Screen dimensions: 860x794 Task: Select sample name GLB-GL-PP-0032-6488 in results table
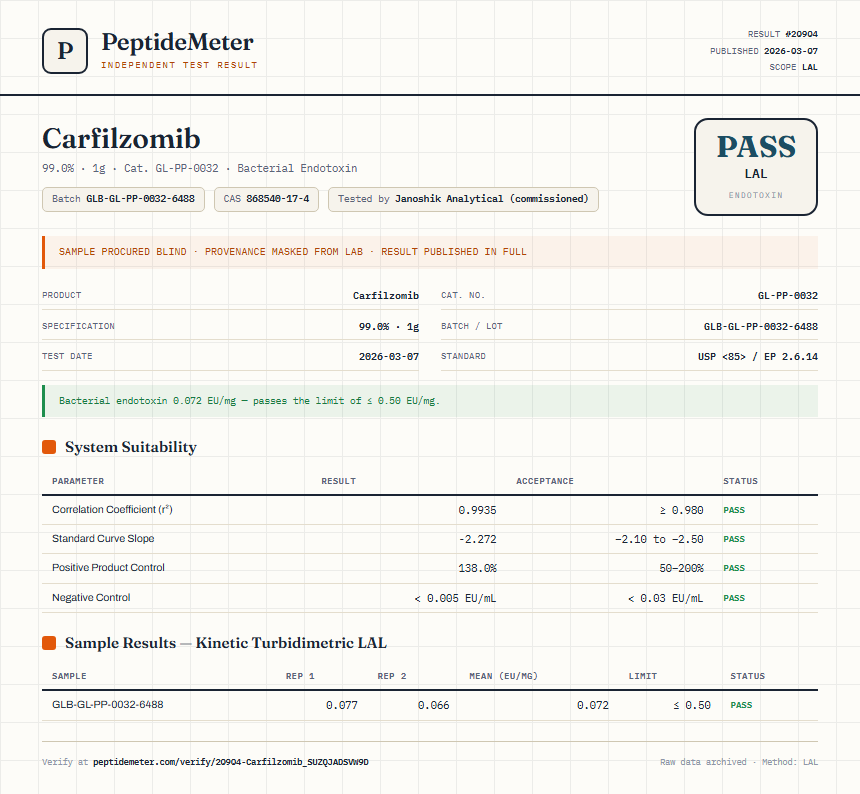tap(108, 705)
